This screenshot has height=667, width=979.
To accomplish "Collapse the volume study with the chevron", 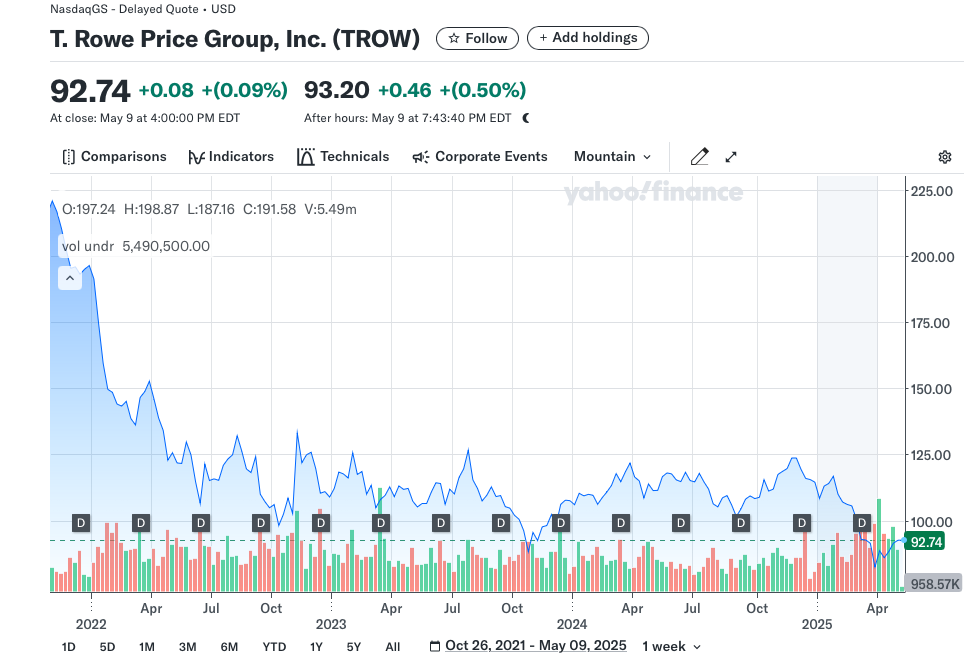I will pos(70,278).
